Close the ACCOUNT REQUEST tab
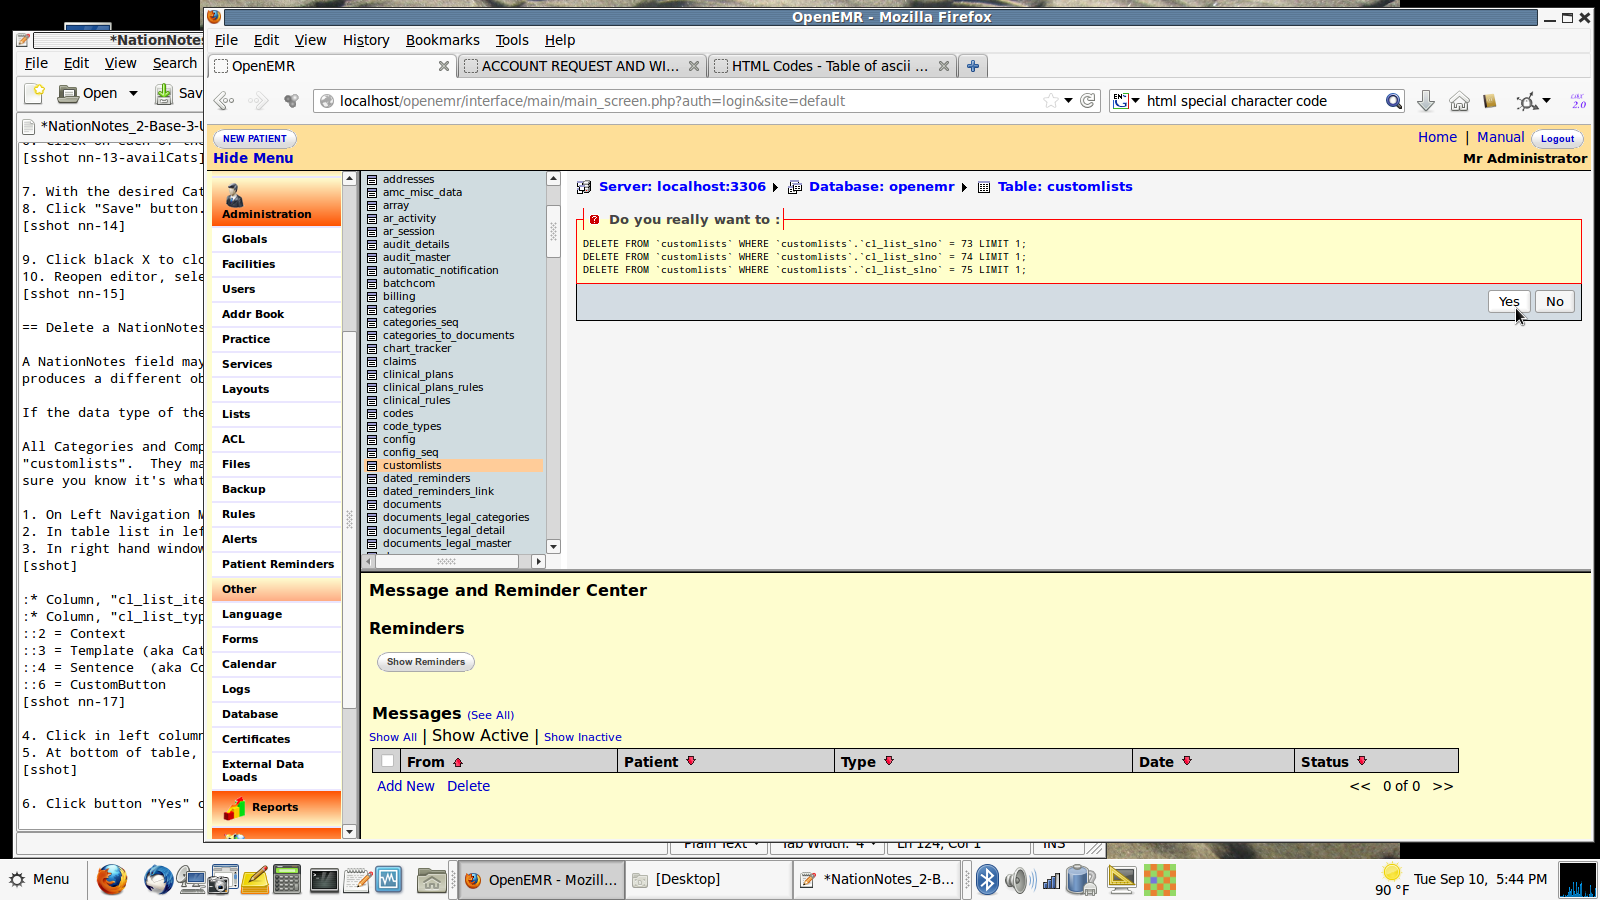Viewport: 1600px width, 900px height. click(x=694, y=66)
